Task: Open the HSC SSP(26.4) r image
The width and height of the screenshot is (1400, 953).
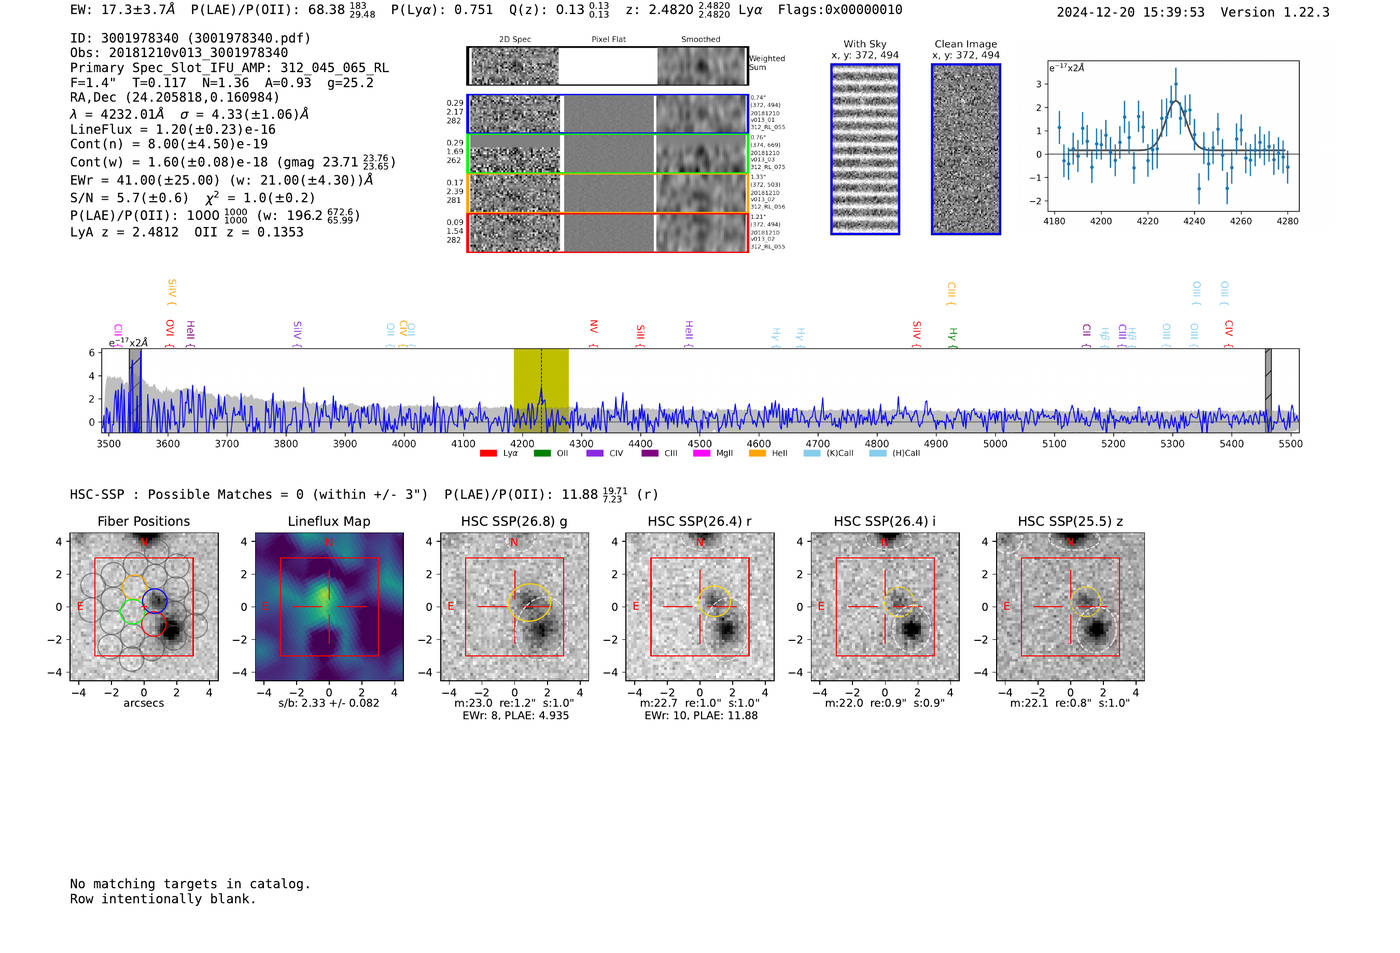Action: coord(700,607)
